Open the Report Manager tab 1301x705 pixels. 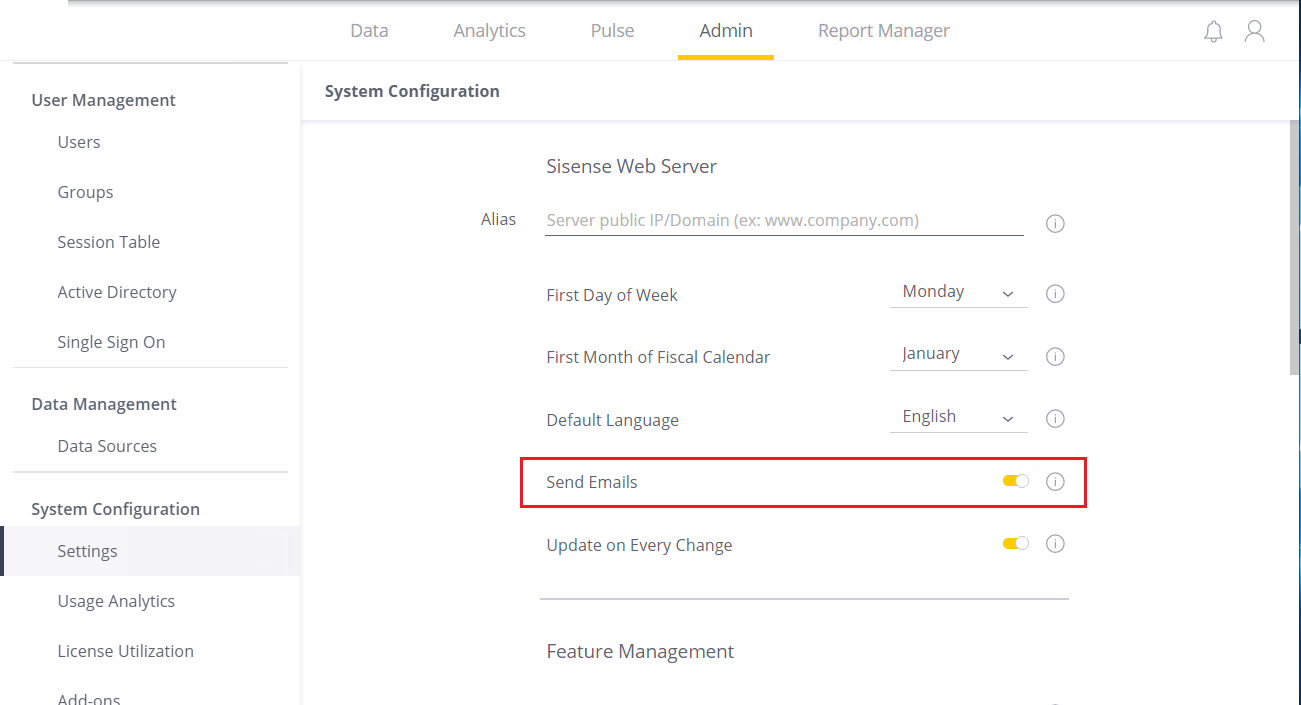coord(884,31)
